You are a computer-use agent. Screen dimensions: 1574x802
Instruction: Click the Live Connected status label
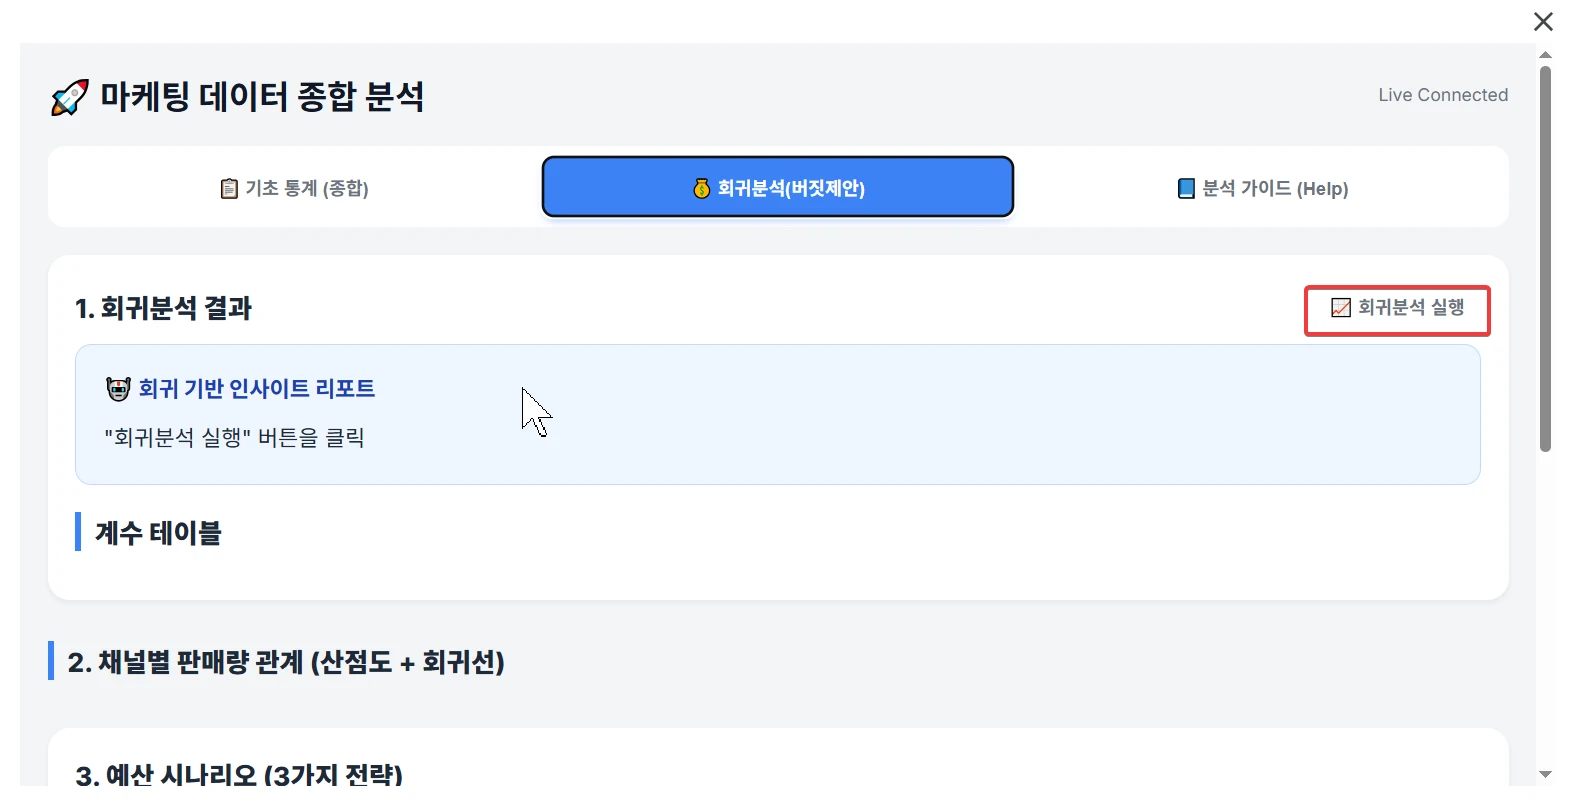[x=1442, y=95]
